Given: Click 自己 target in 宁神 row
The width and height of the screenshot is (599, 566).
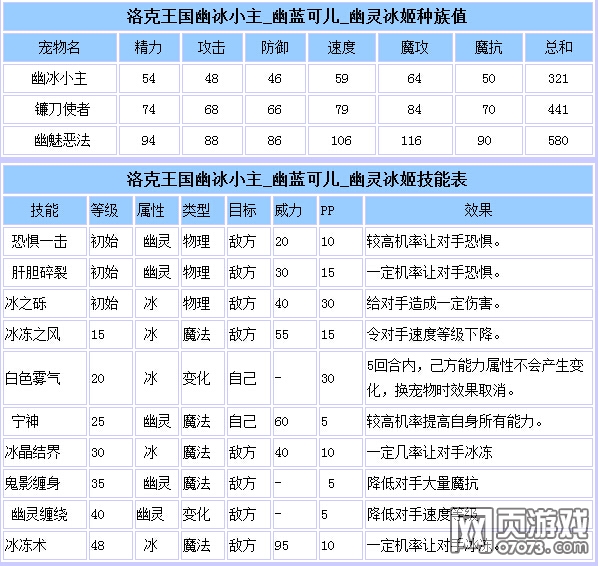Looking at the screenshot, I should point(242,422).
